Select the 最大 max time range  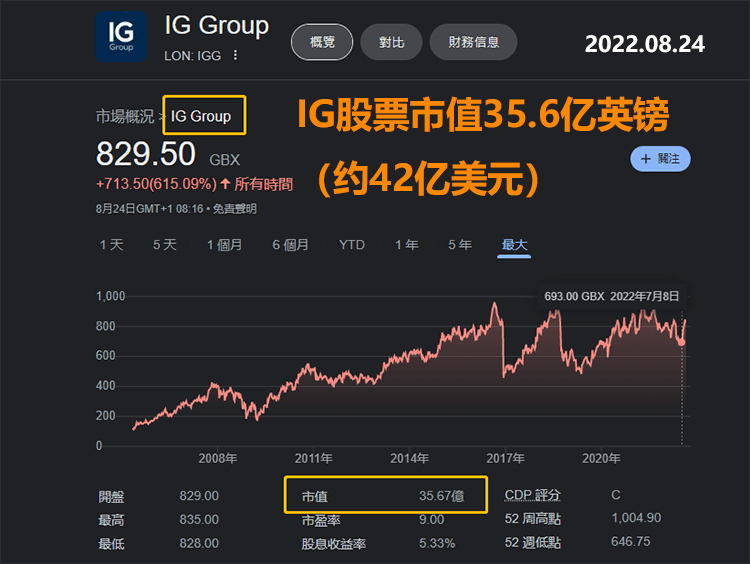[514, 245]
